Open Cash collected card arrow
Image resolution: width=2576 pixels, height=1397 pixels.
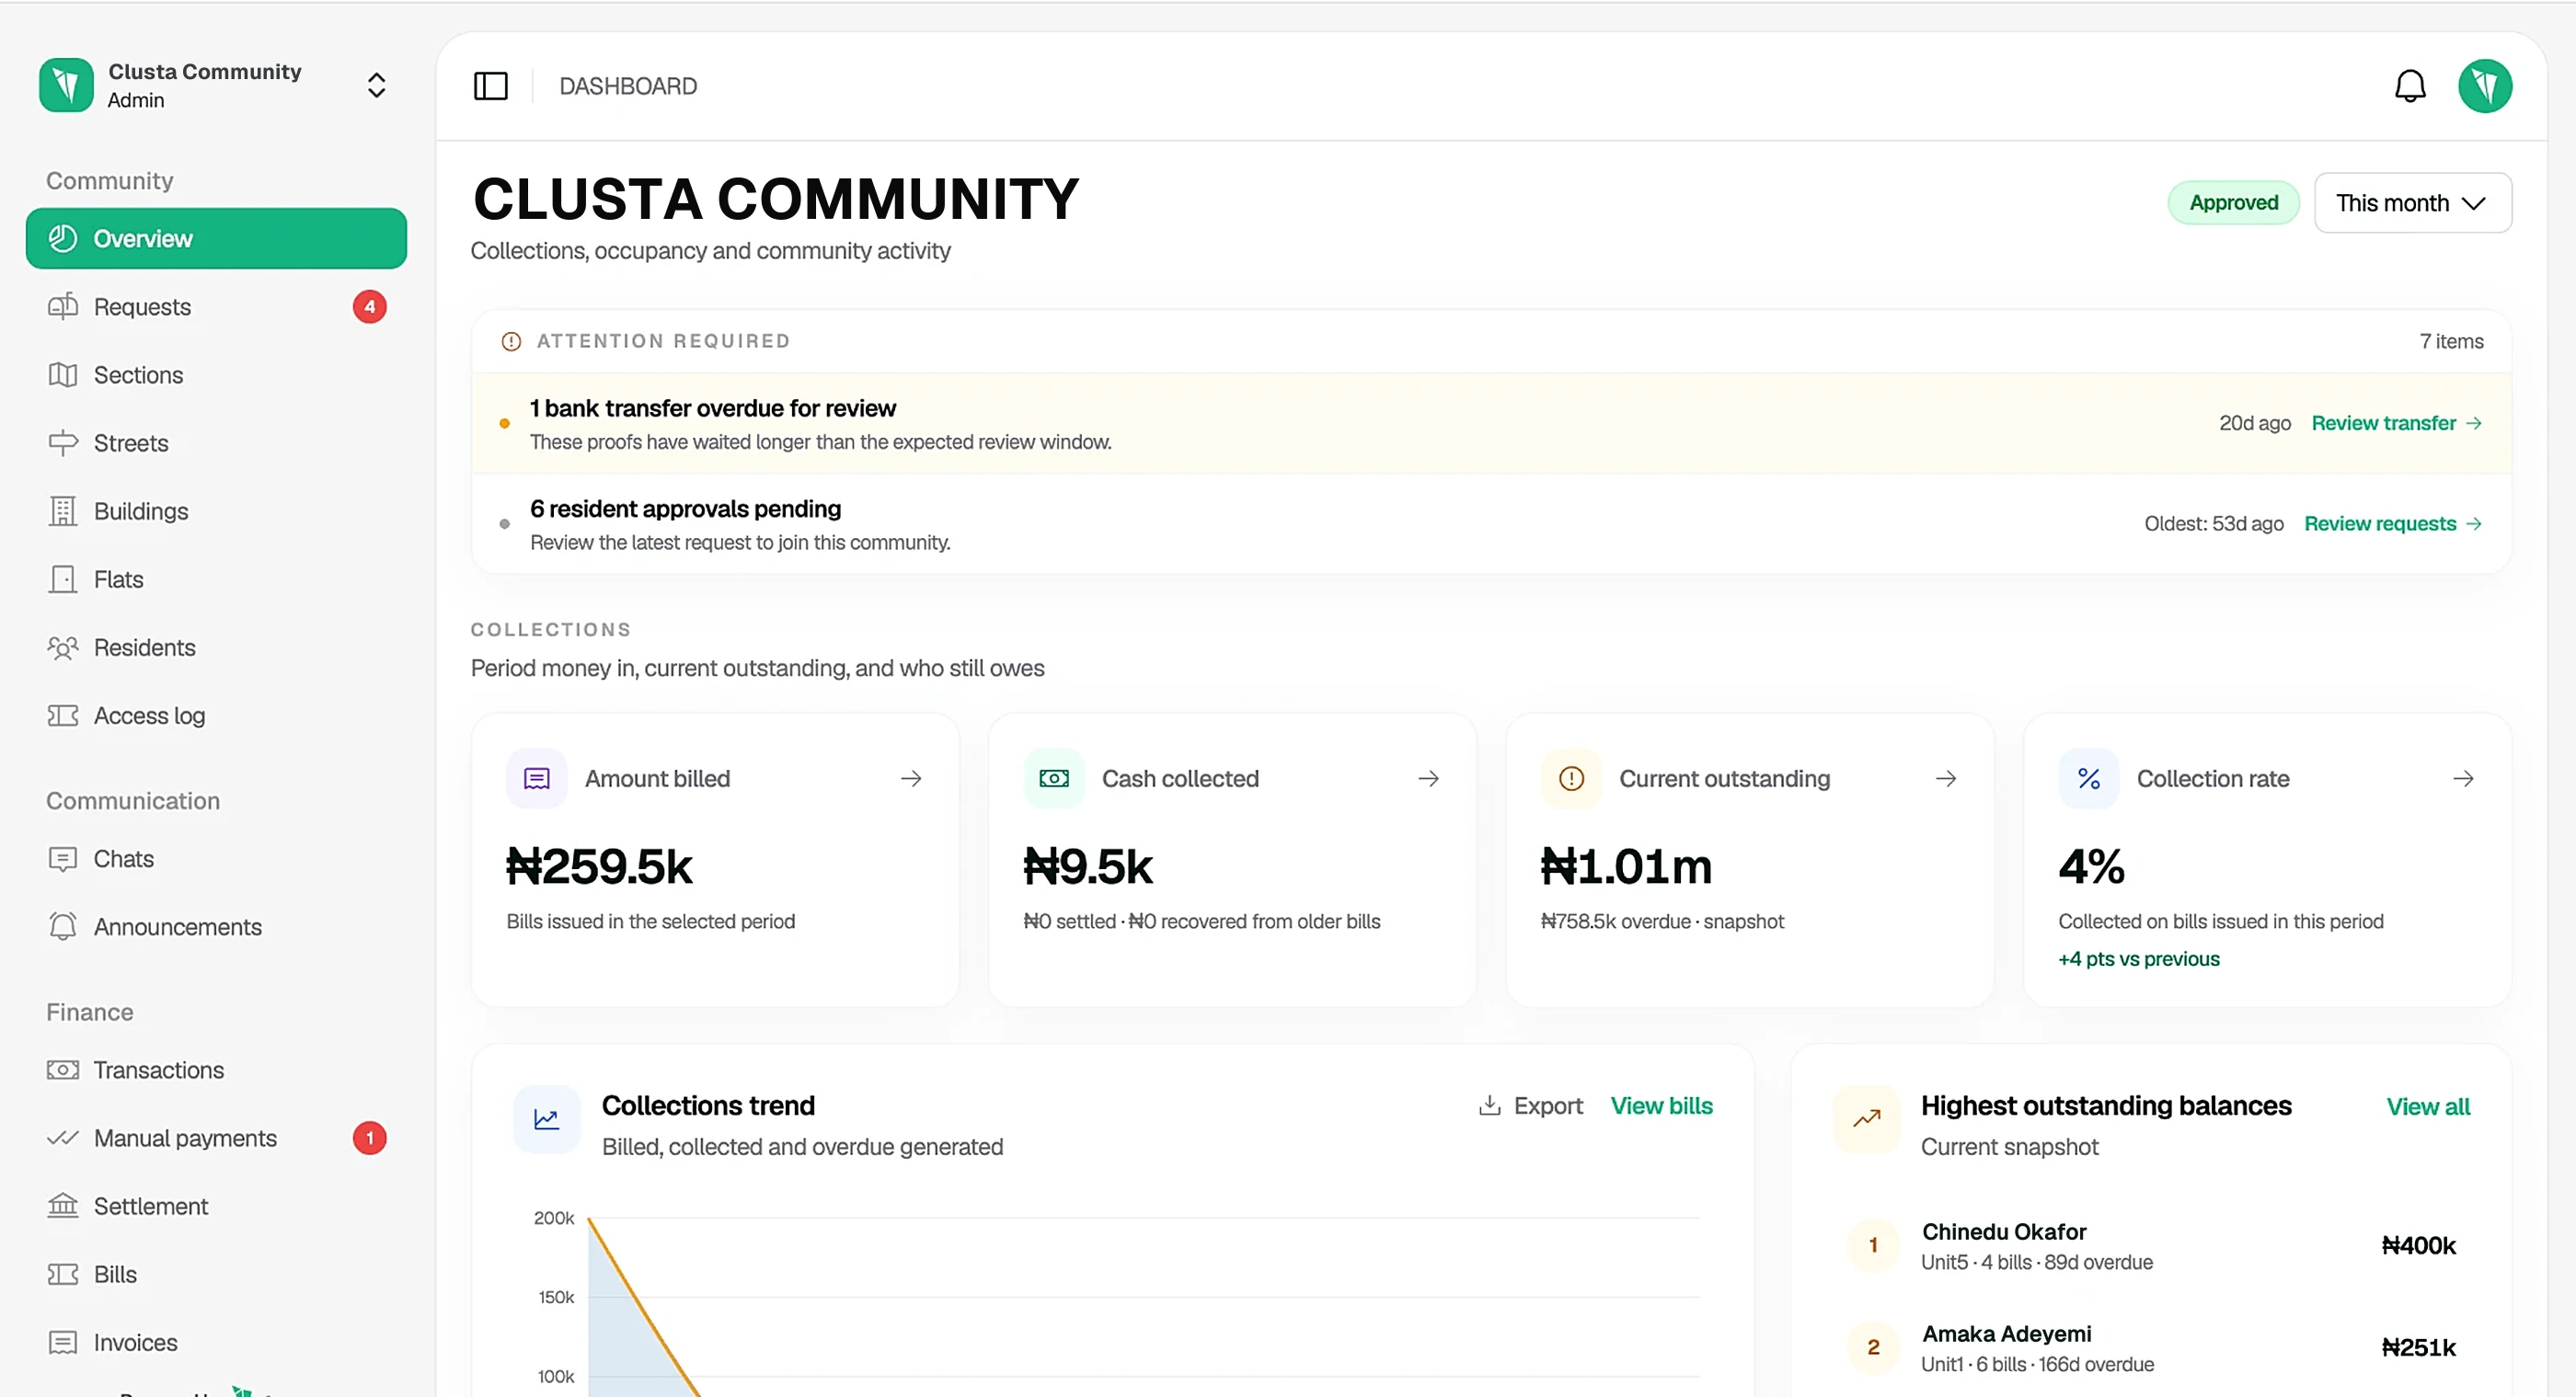pyautogui.click(x=1429, y=779)
